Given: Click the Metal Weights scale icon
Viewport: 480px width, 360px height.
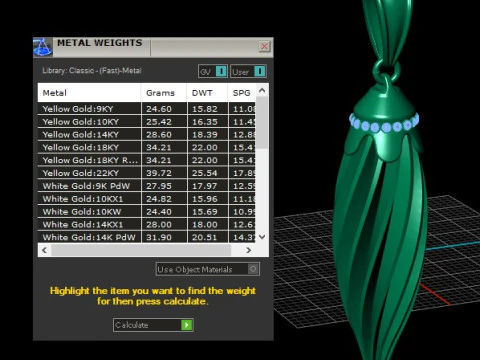Looking at the screenshot, I should 43,47.
